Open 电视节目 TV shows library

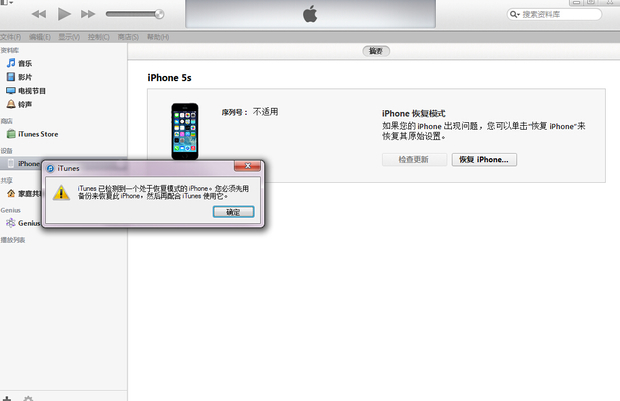[x=26, y=91]
